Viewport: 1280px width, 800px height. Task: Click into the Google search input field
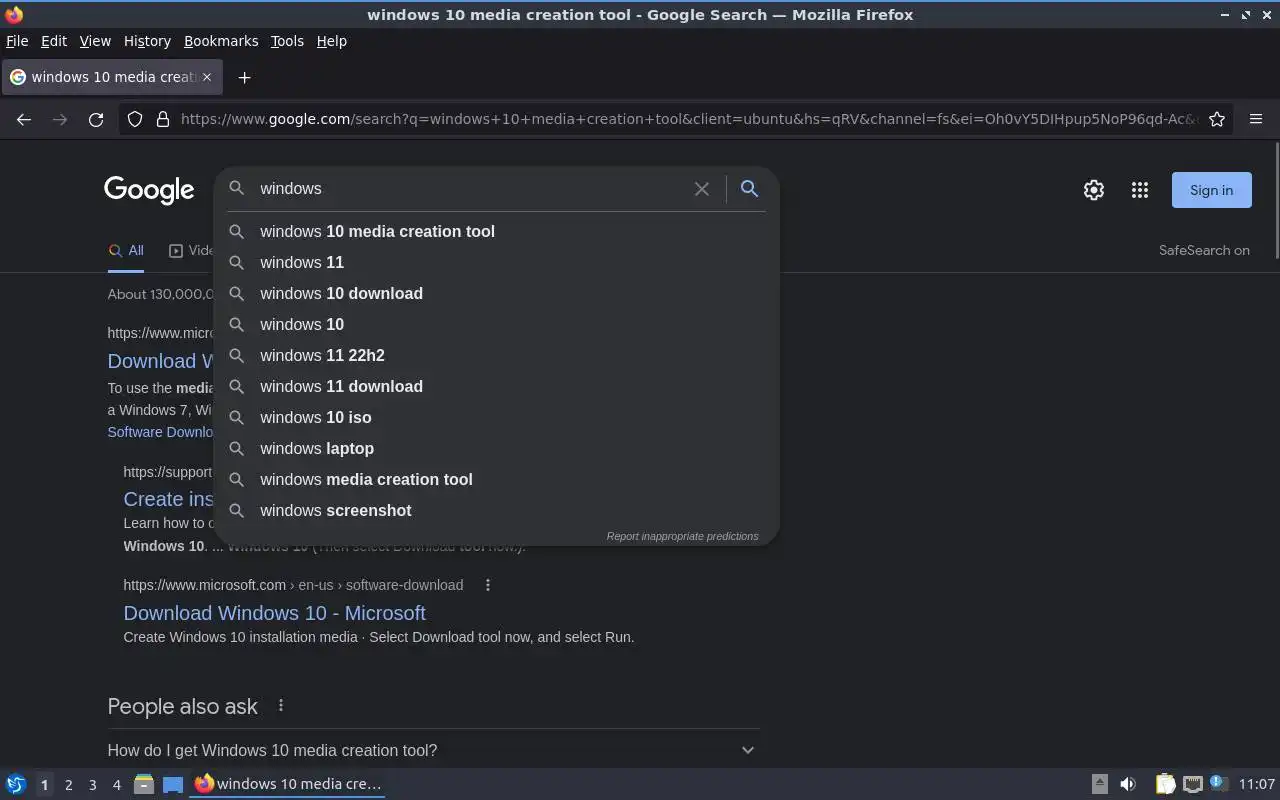click(x=470, y=188)
